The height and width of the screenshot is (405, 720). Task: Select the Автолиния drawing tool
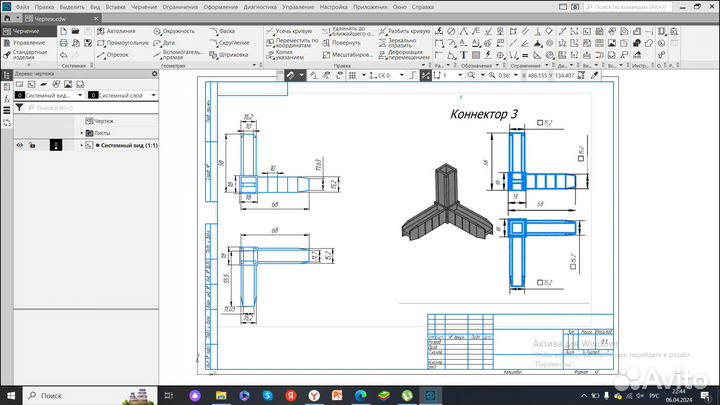(x=118, y=31)
